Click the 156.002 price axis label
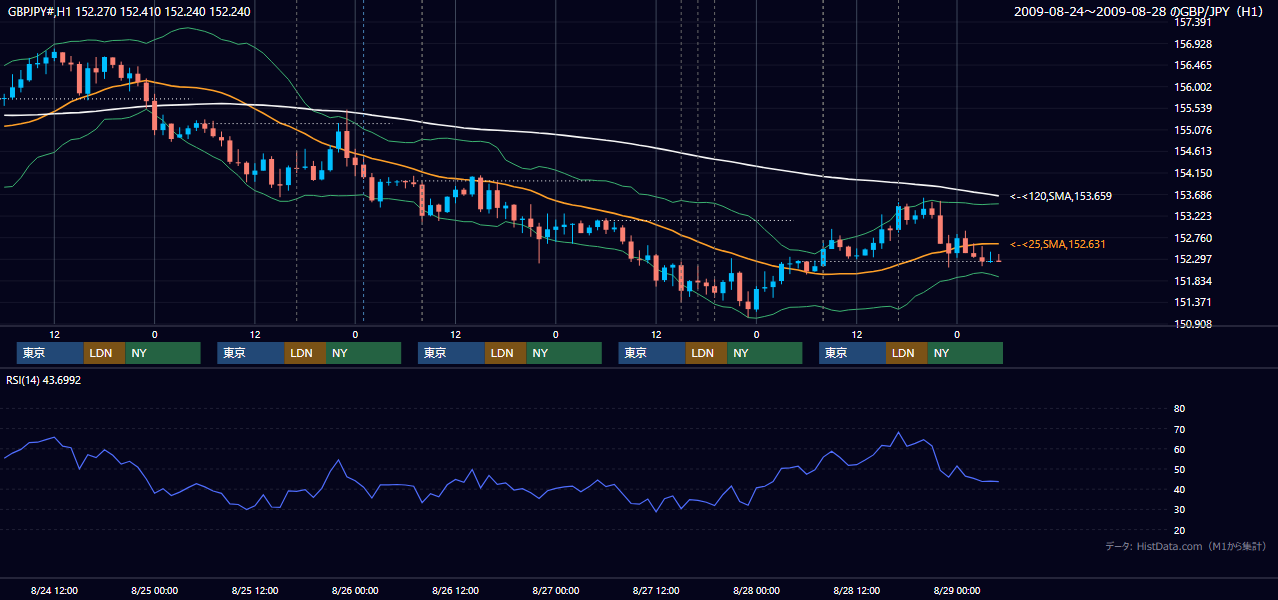The height and width of the screenshot is (600, 1278). pyautogui.click(x=1193, y=87)
